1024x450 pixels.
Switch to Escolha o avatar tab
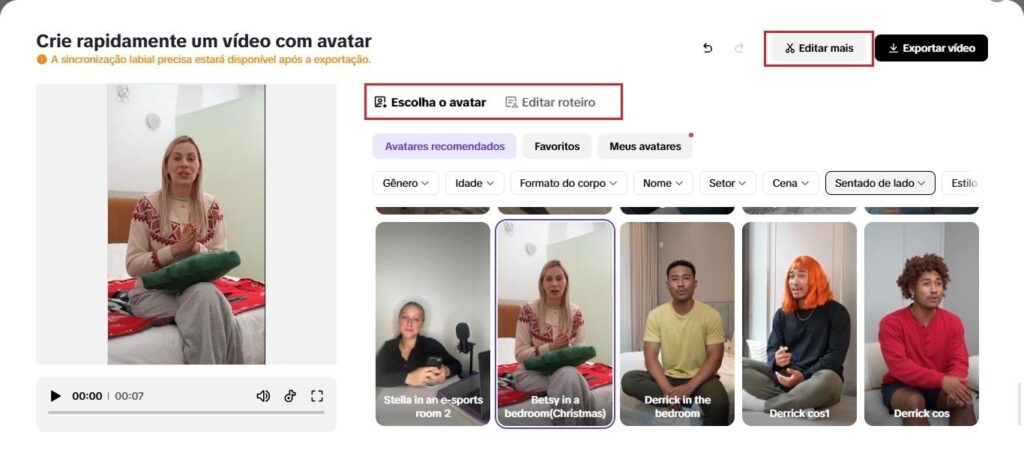[430, 102]
